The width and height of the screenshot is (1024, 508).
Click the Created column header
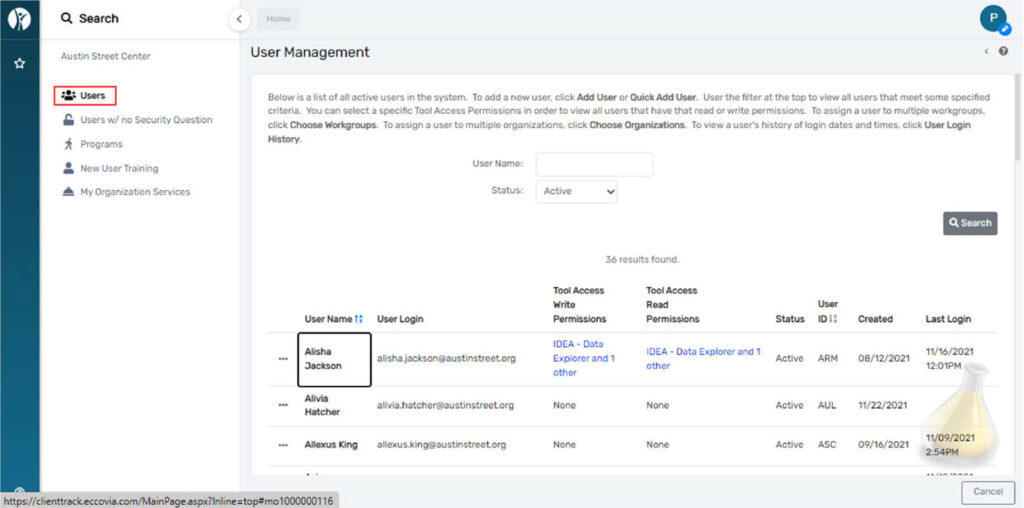[875, 319]
